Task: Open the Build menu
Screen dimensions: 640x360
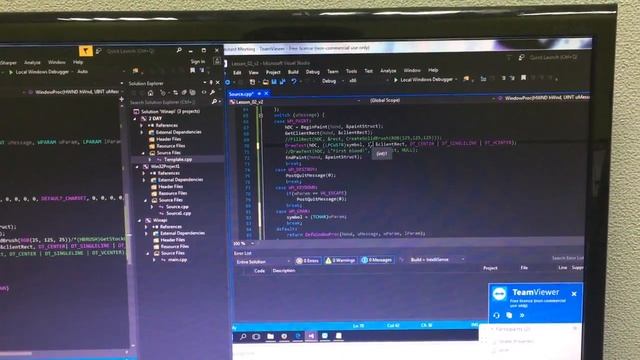Action: 293,72
